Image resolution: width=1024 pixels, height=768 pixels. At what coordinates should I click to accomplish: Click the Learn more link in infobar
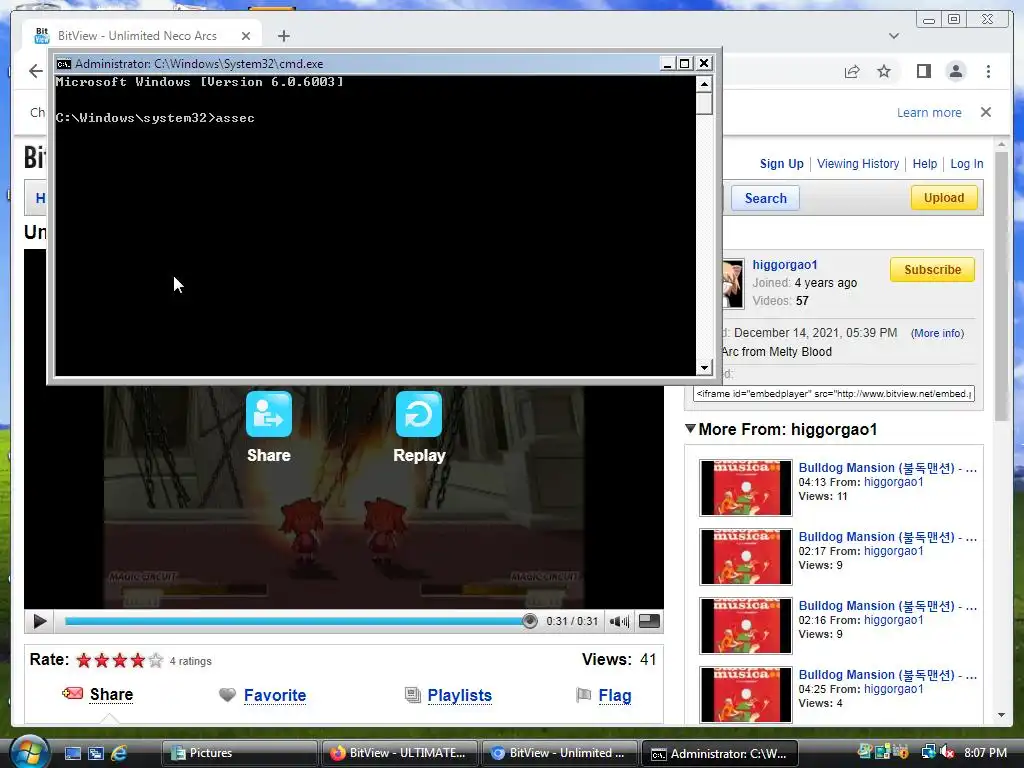point(929,112)
